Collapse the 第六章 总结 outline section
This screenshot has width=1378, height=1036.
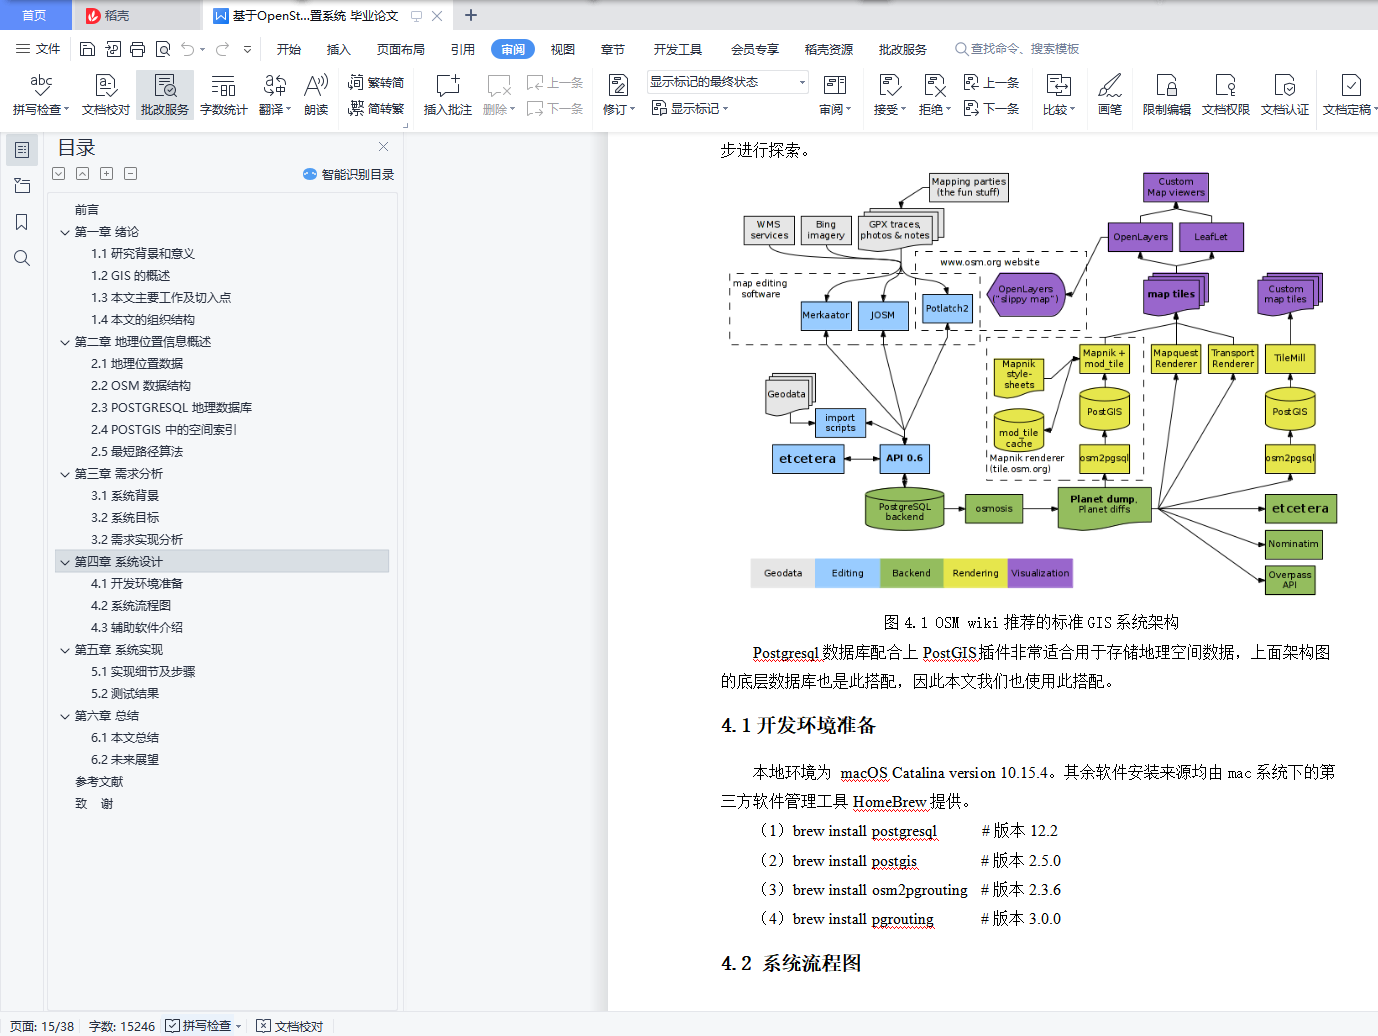[x=65, y=716]
